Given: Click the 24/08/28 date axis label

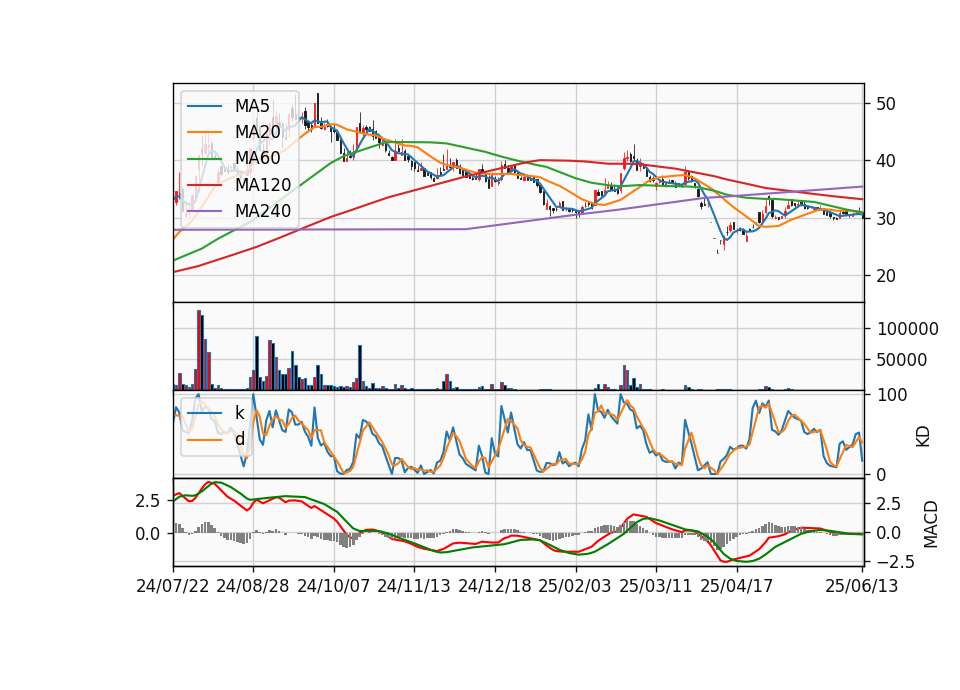Looking at the screenshot, I should pos(253,586).
